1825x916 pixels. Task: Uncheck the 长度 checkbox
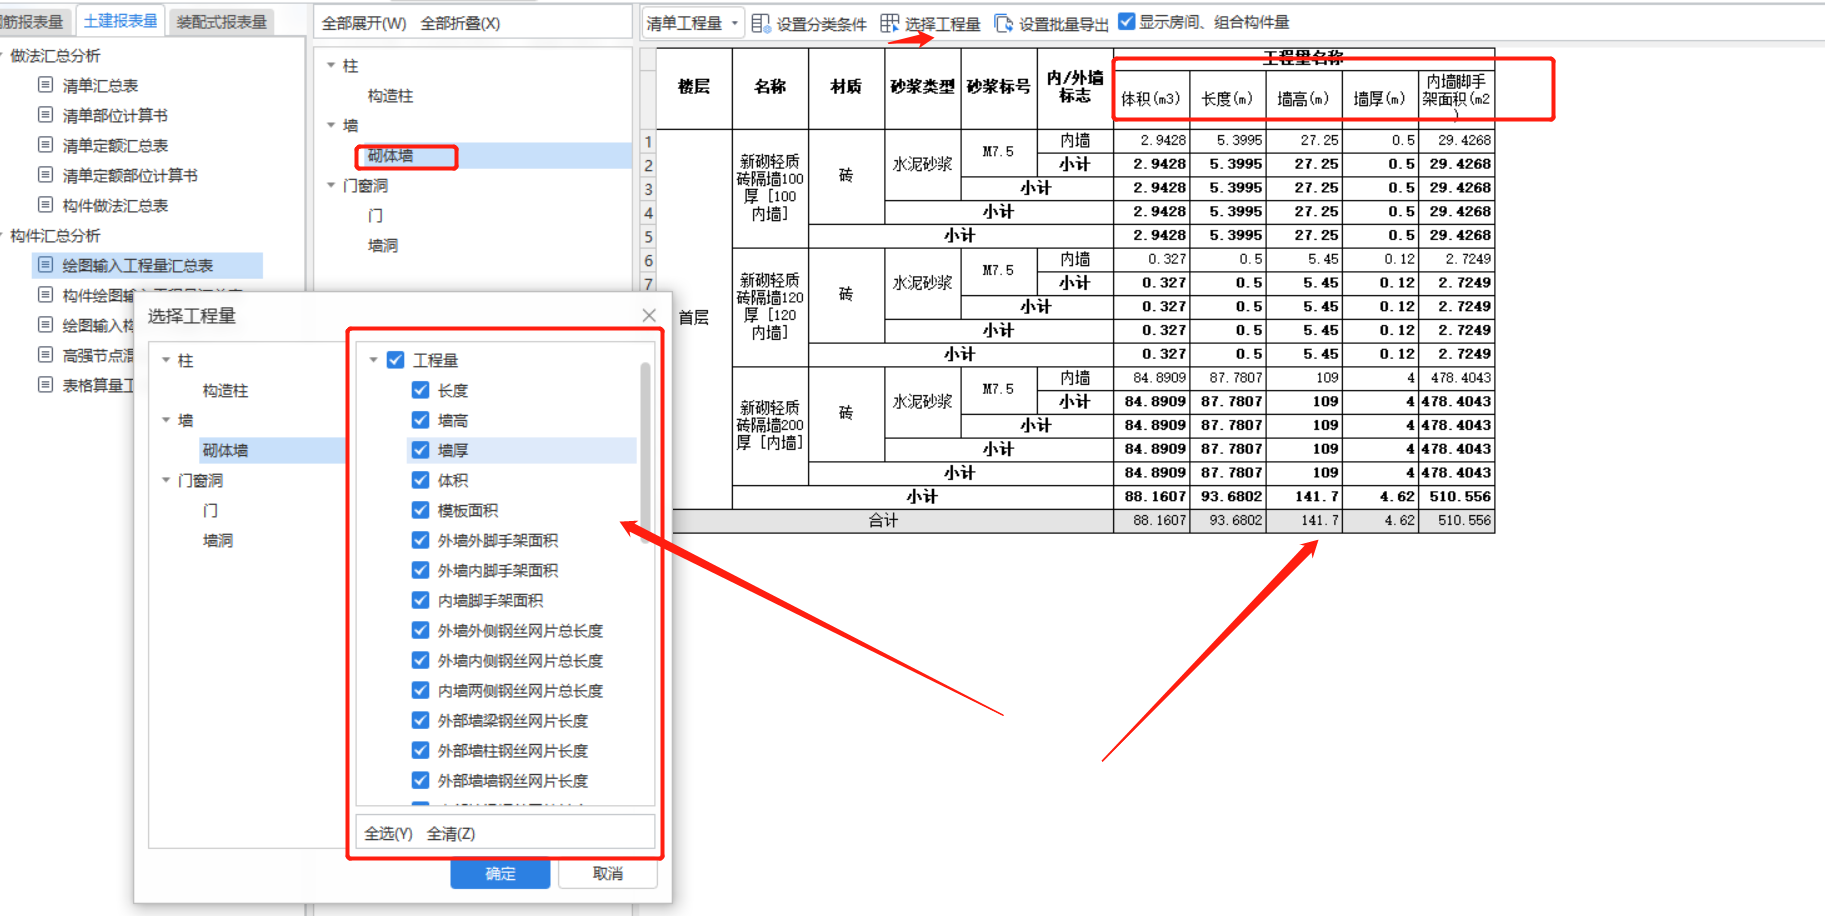[421, 390]
